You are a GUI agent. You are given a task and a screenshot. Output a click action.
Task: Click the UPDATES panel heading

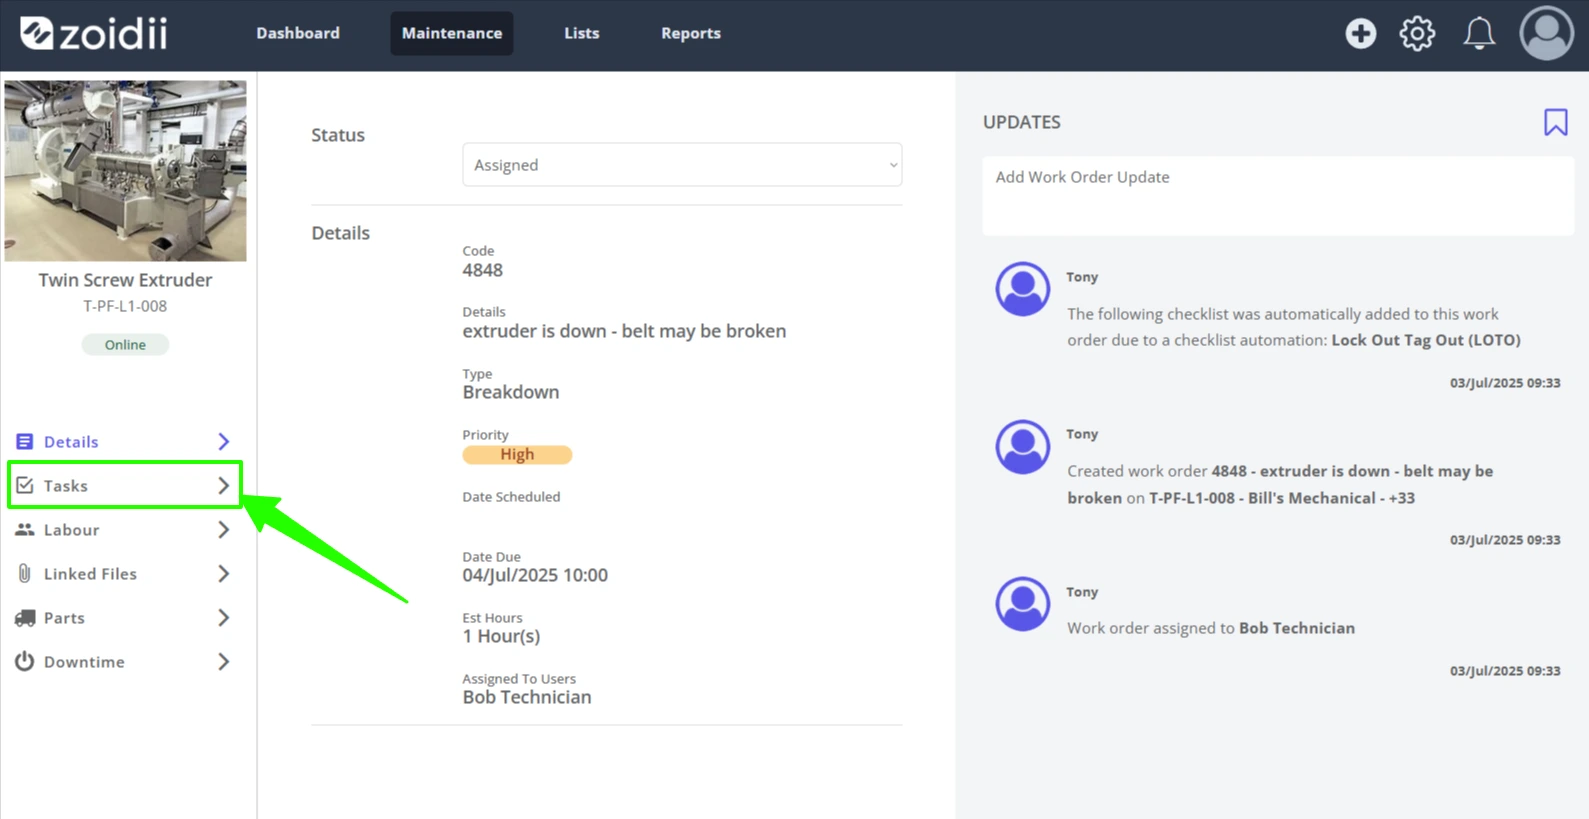(x=1022, y=122)
